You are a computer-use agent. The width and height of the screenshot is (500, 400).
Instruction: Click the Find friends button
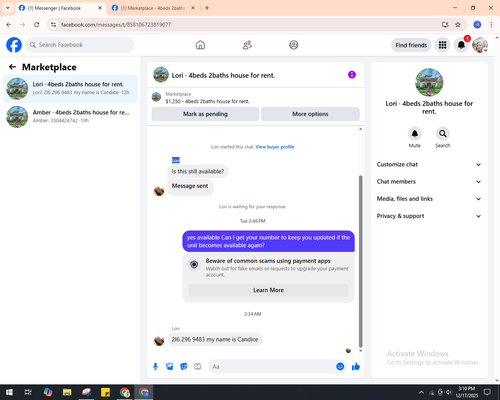tap(411, 45)
